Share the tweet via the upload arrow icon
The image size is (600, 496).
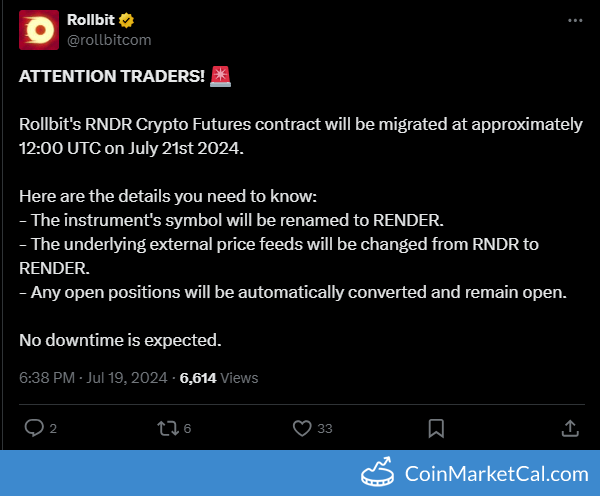[x=570, y=428]
